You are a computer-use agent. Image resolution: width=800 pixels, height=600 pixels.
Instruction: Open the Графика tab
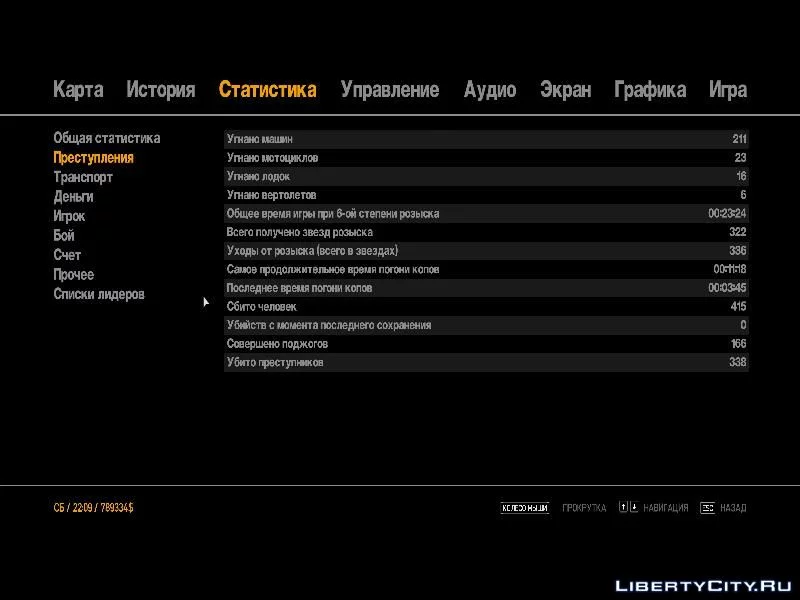pos(649,90)
